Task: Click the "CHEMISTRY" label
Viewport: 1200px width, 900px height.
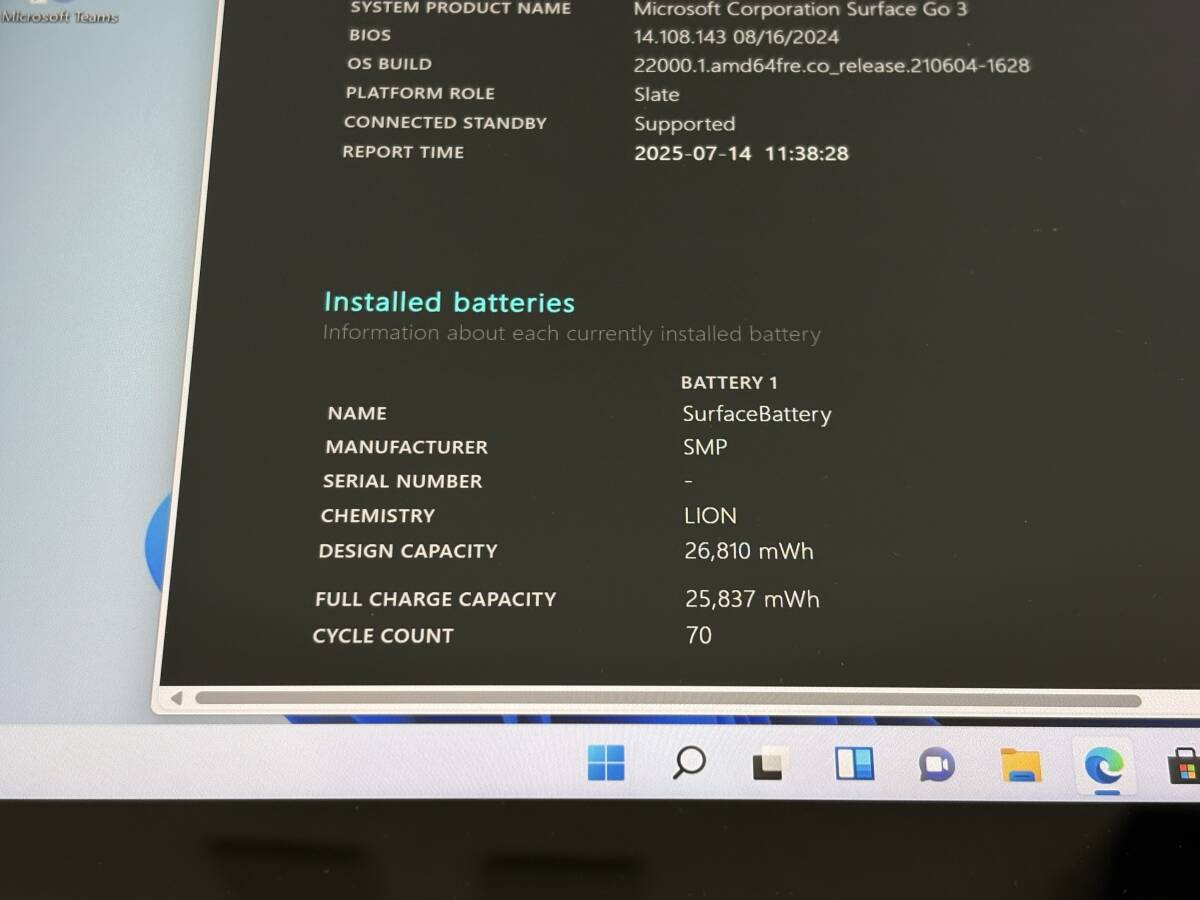Action: (378, 516)
